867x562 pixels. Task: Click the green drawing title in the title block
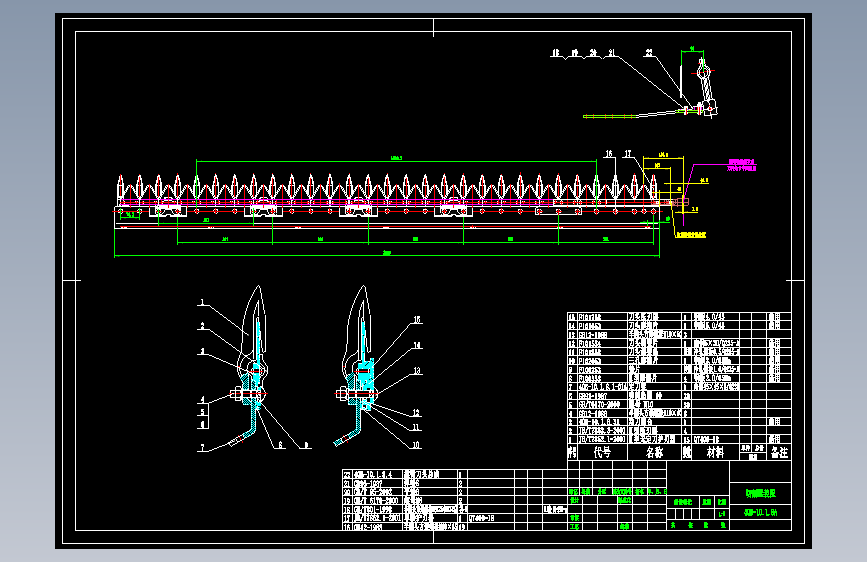pyautogui.click(x=761, y=493)
